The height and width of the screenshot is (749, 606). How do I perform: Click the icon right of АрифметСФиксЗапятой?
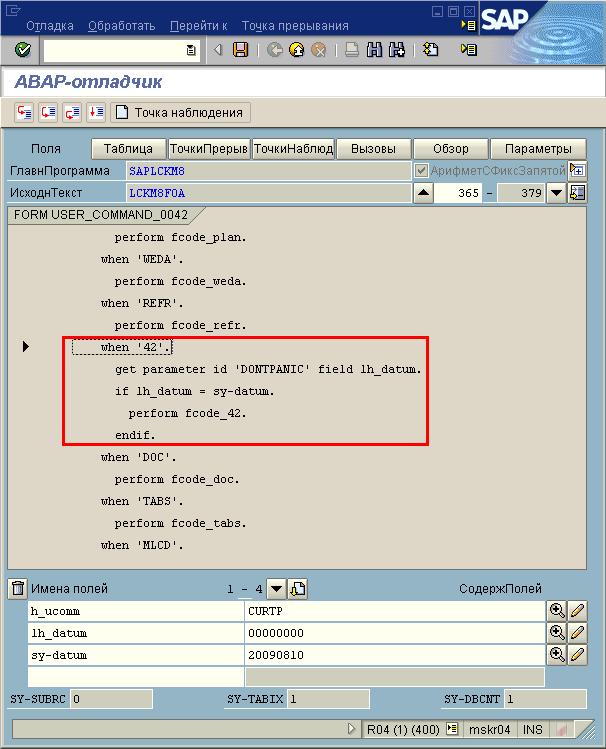pyautogui.click(x=577, y=171)
